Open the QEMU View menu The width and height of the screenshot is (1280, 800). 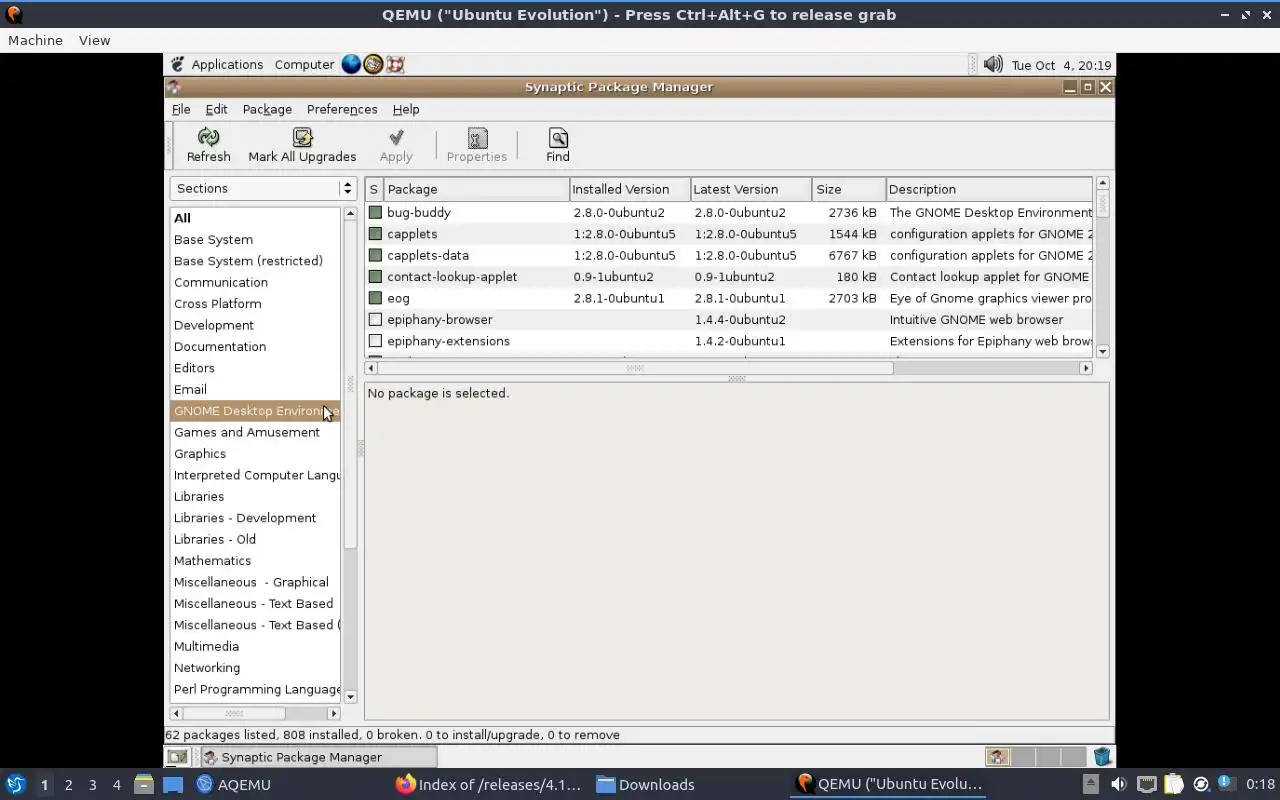(94, 40)
